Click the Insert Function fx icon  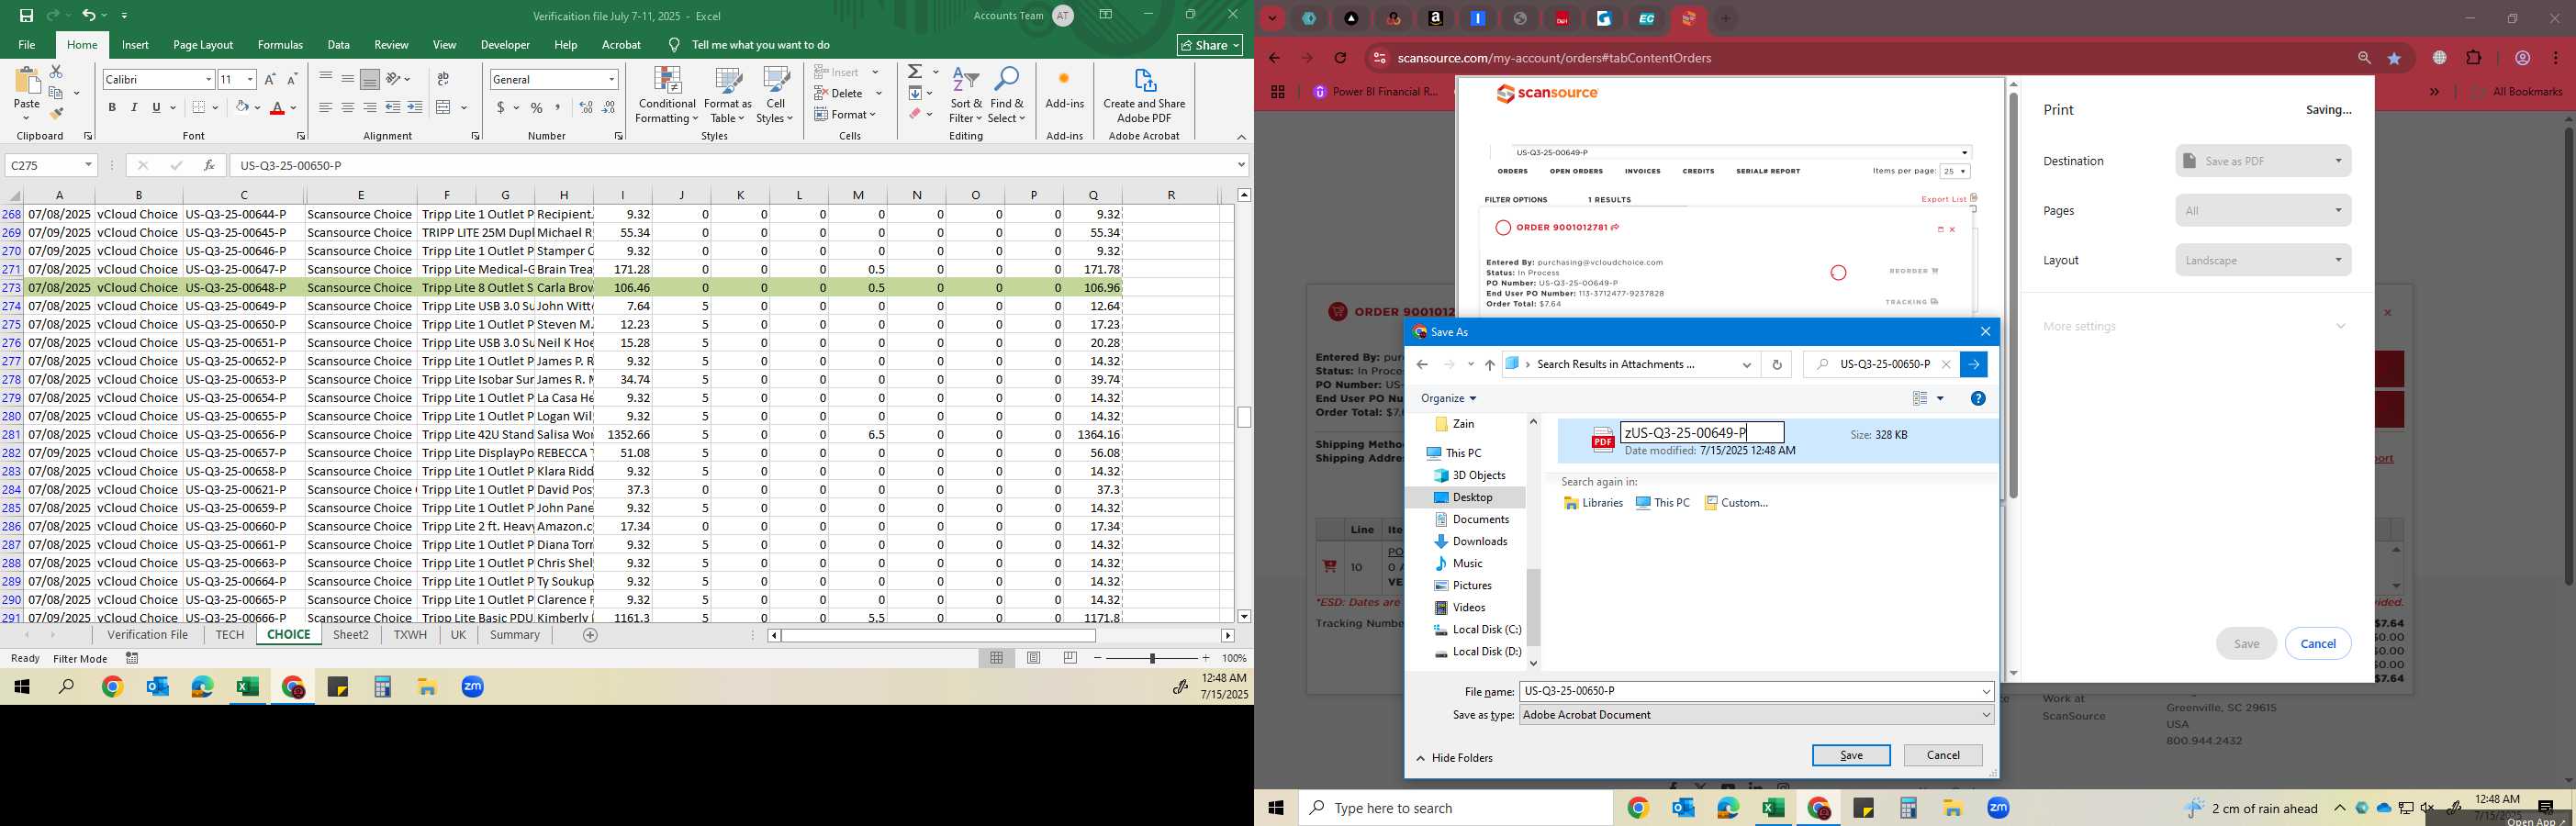pyautogui.click(x=209, y=165)
